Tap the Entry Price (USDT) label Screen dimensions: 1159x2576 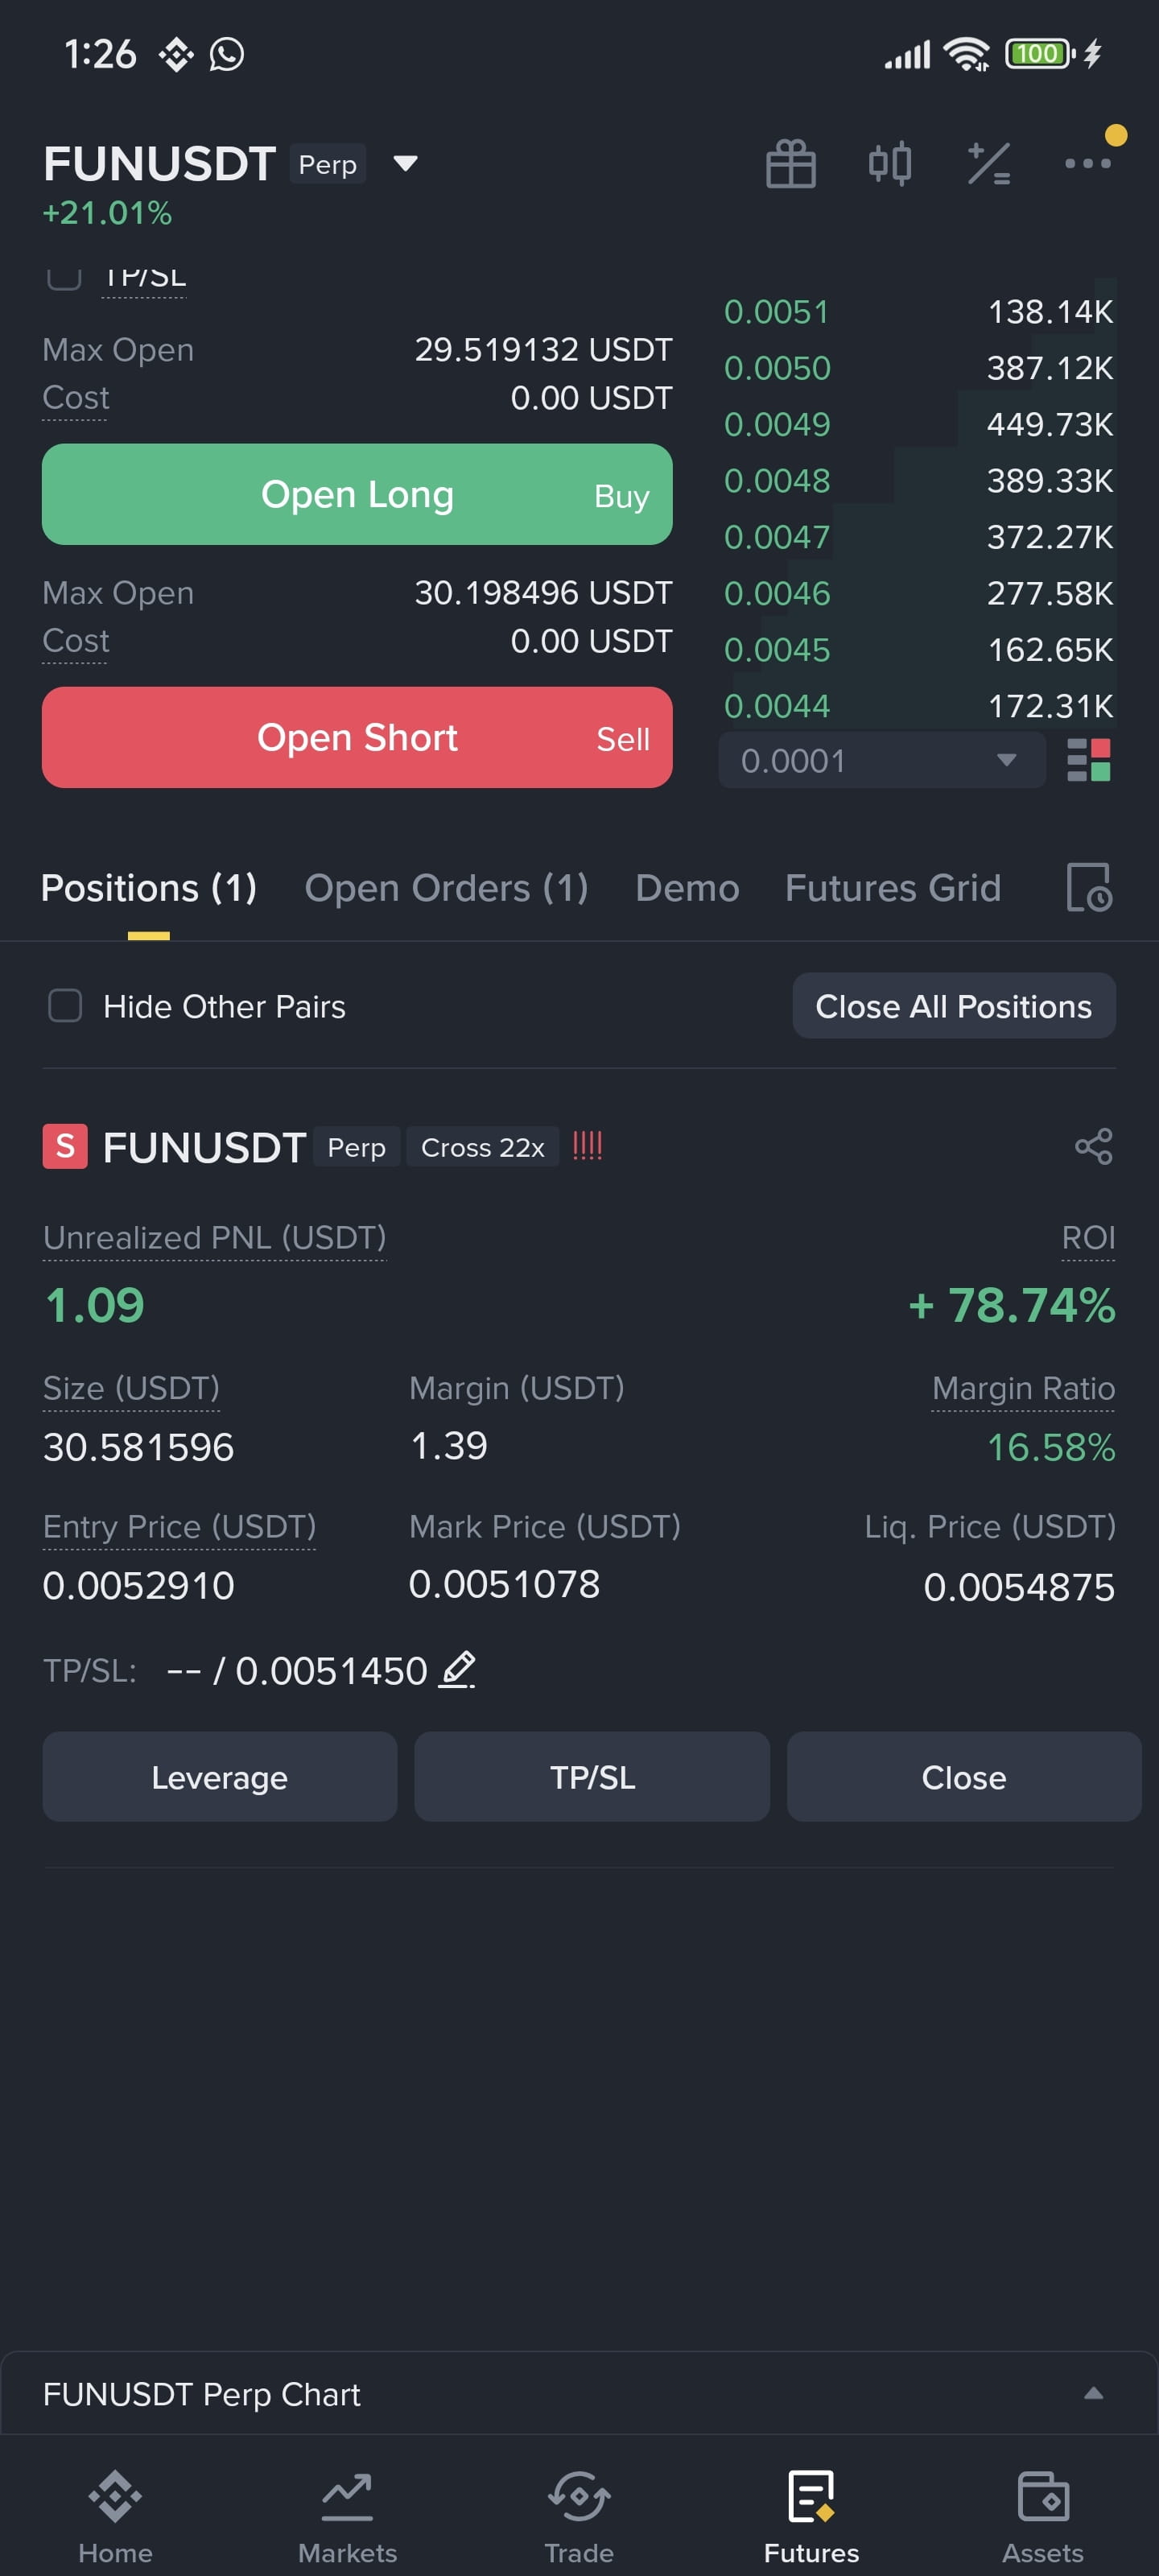tap(179, 1527)
